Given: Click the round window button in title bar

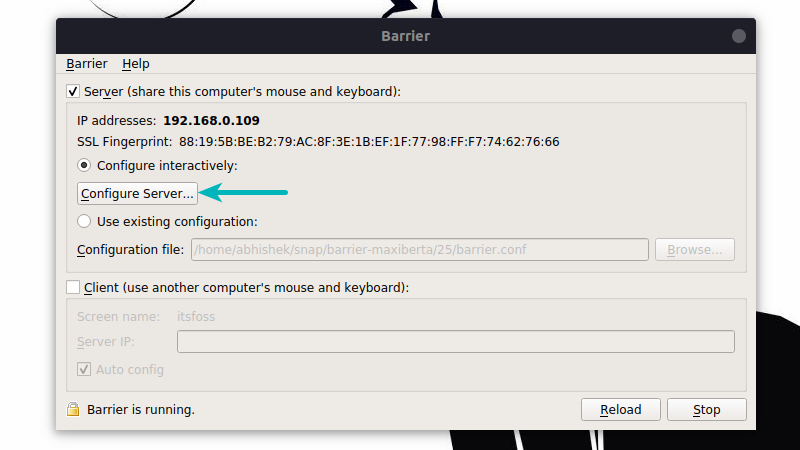Looking at the screenshot, I should pos(738,36).
